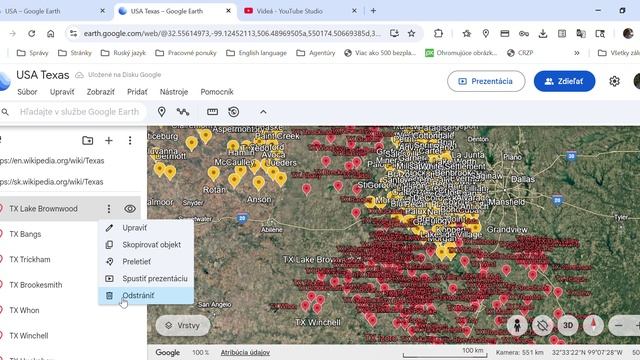The image size is (640, 360).
Task: Click the address bar URL
Action: tap(232, 33)
